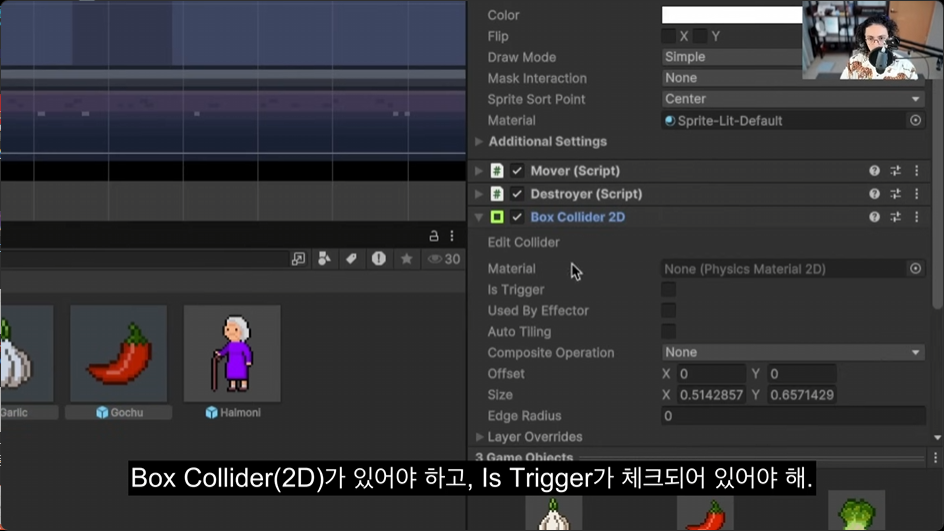The image size is (944, 531).
Task: Enable Flip Y checkbox
Action: coord(700,36)
